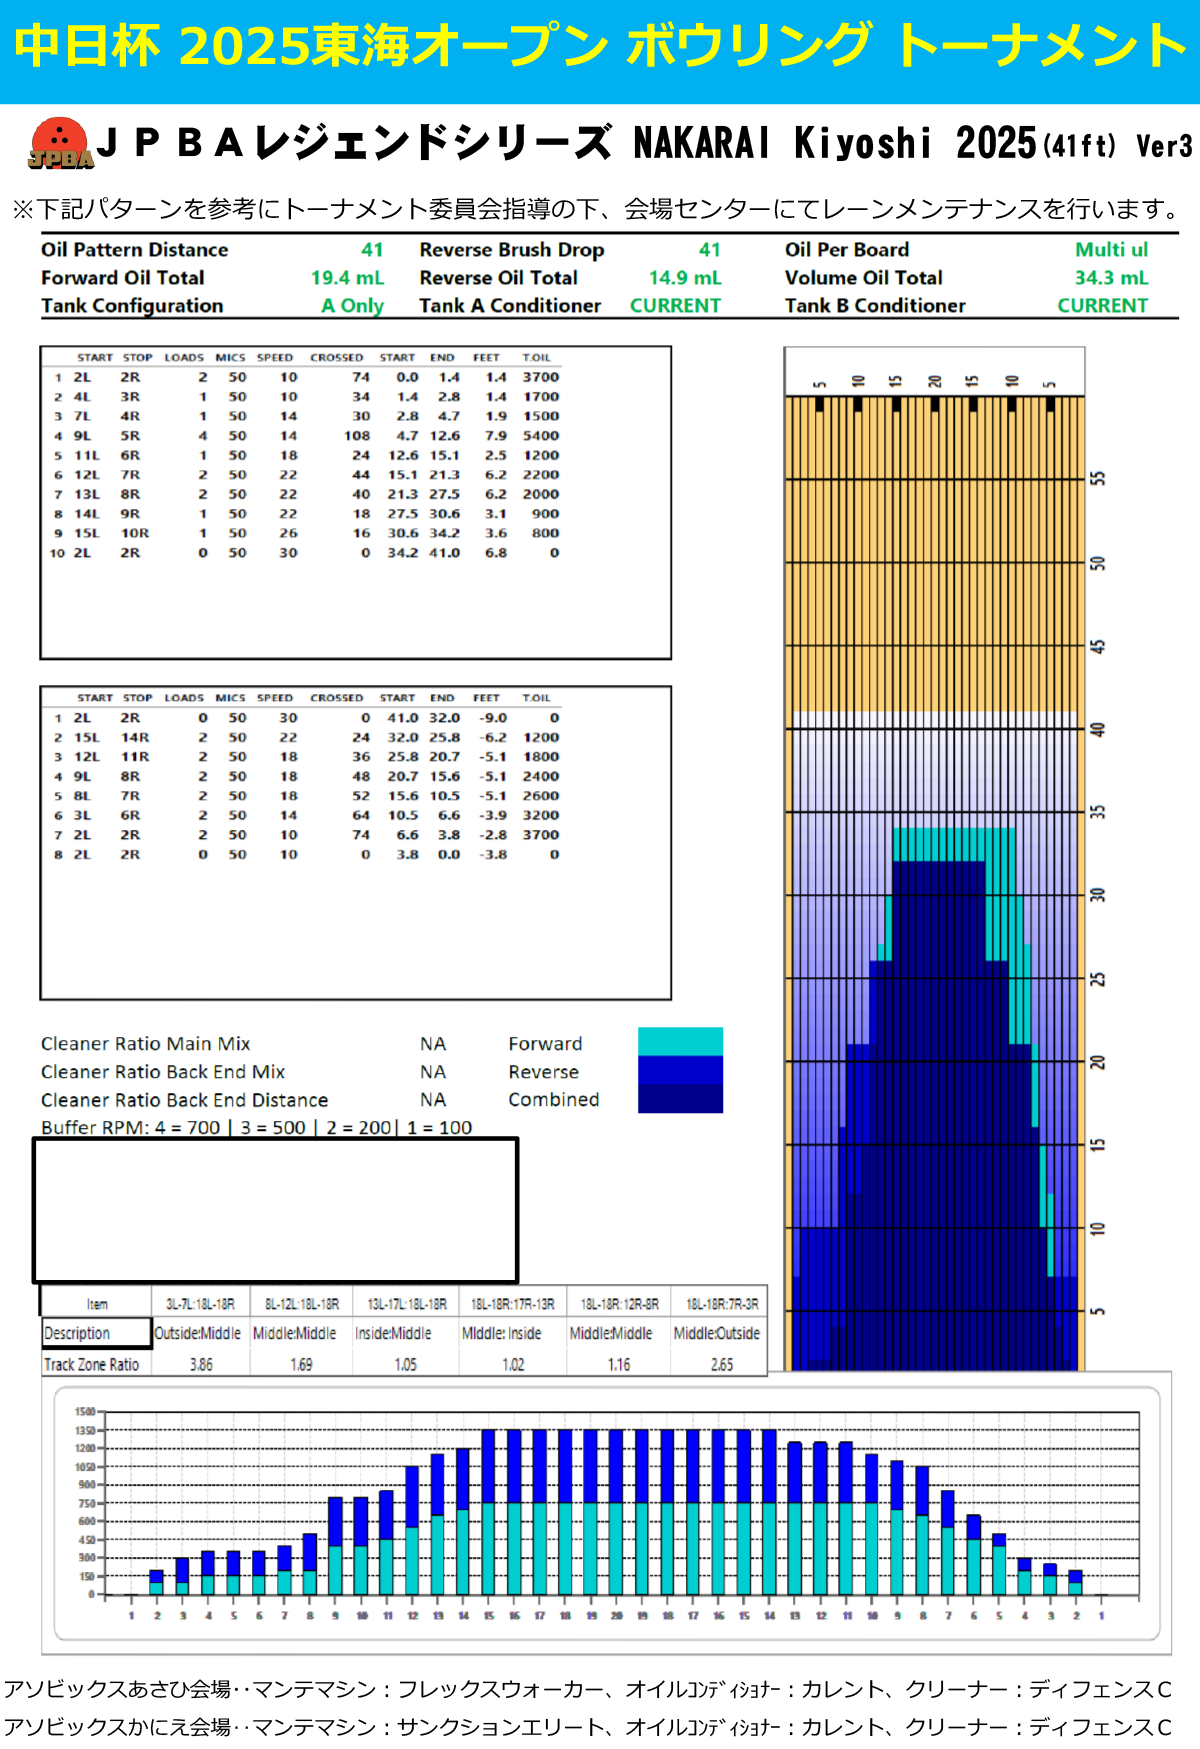
Task: Click the 2.65 track zone ratio
Action: 722,1365
